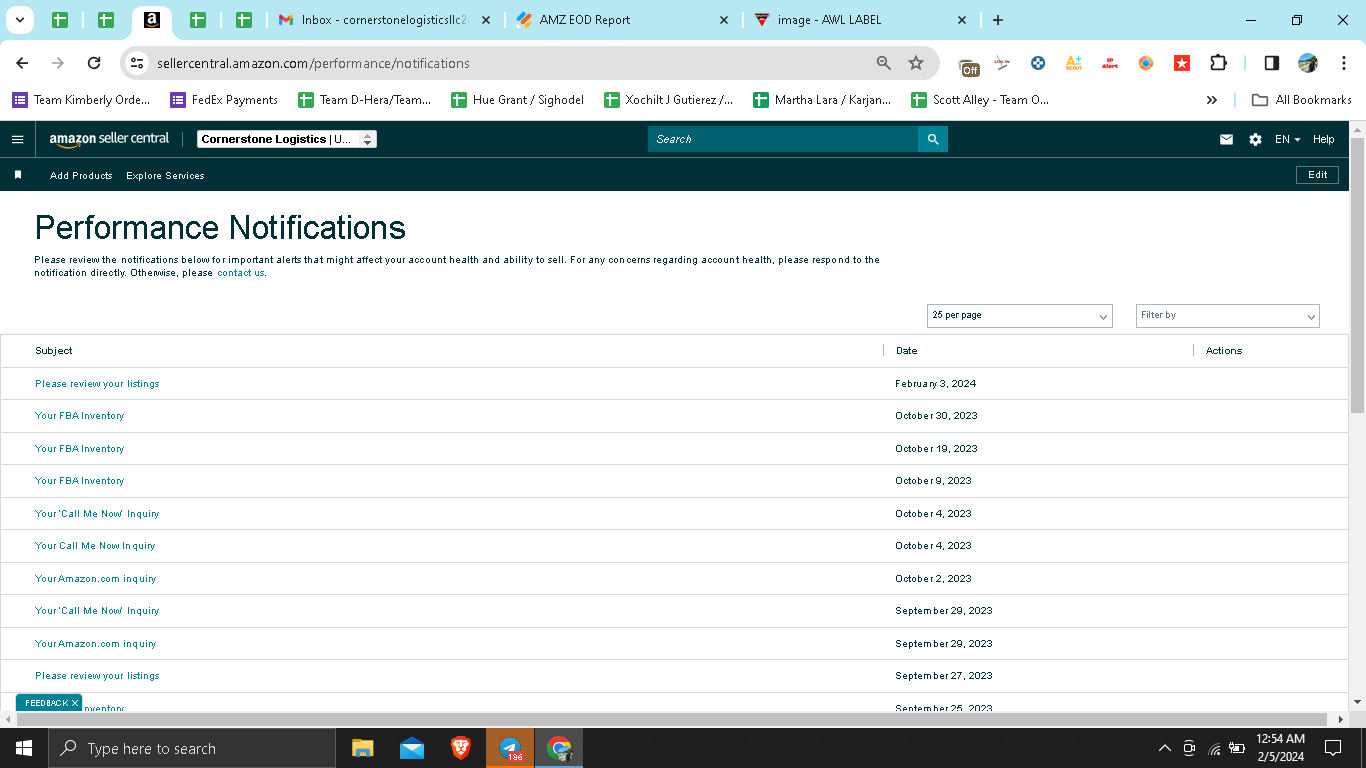This screenshot has width=1366, height=768.
Task: Click the FEEDBACK button
Action: coord(49,703)
